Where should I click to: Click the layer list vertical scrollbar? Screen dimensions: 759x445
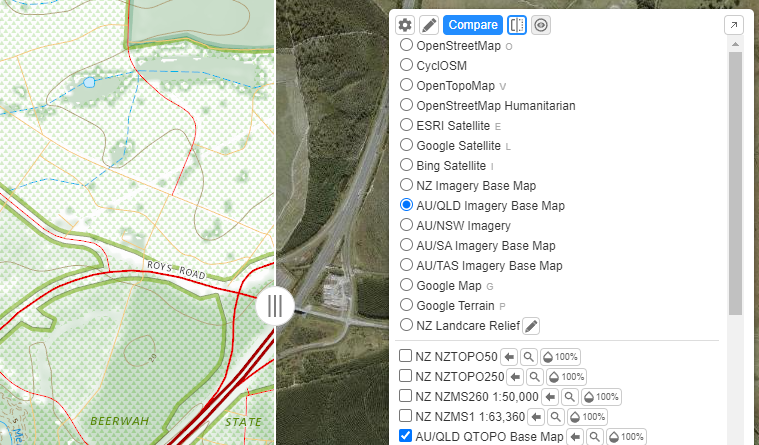(735, 180)
